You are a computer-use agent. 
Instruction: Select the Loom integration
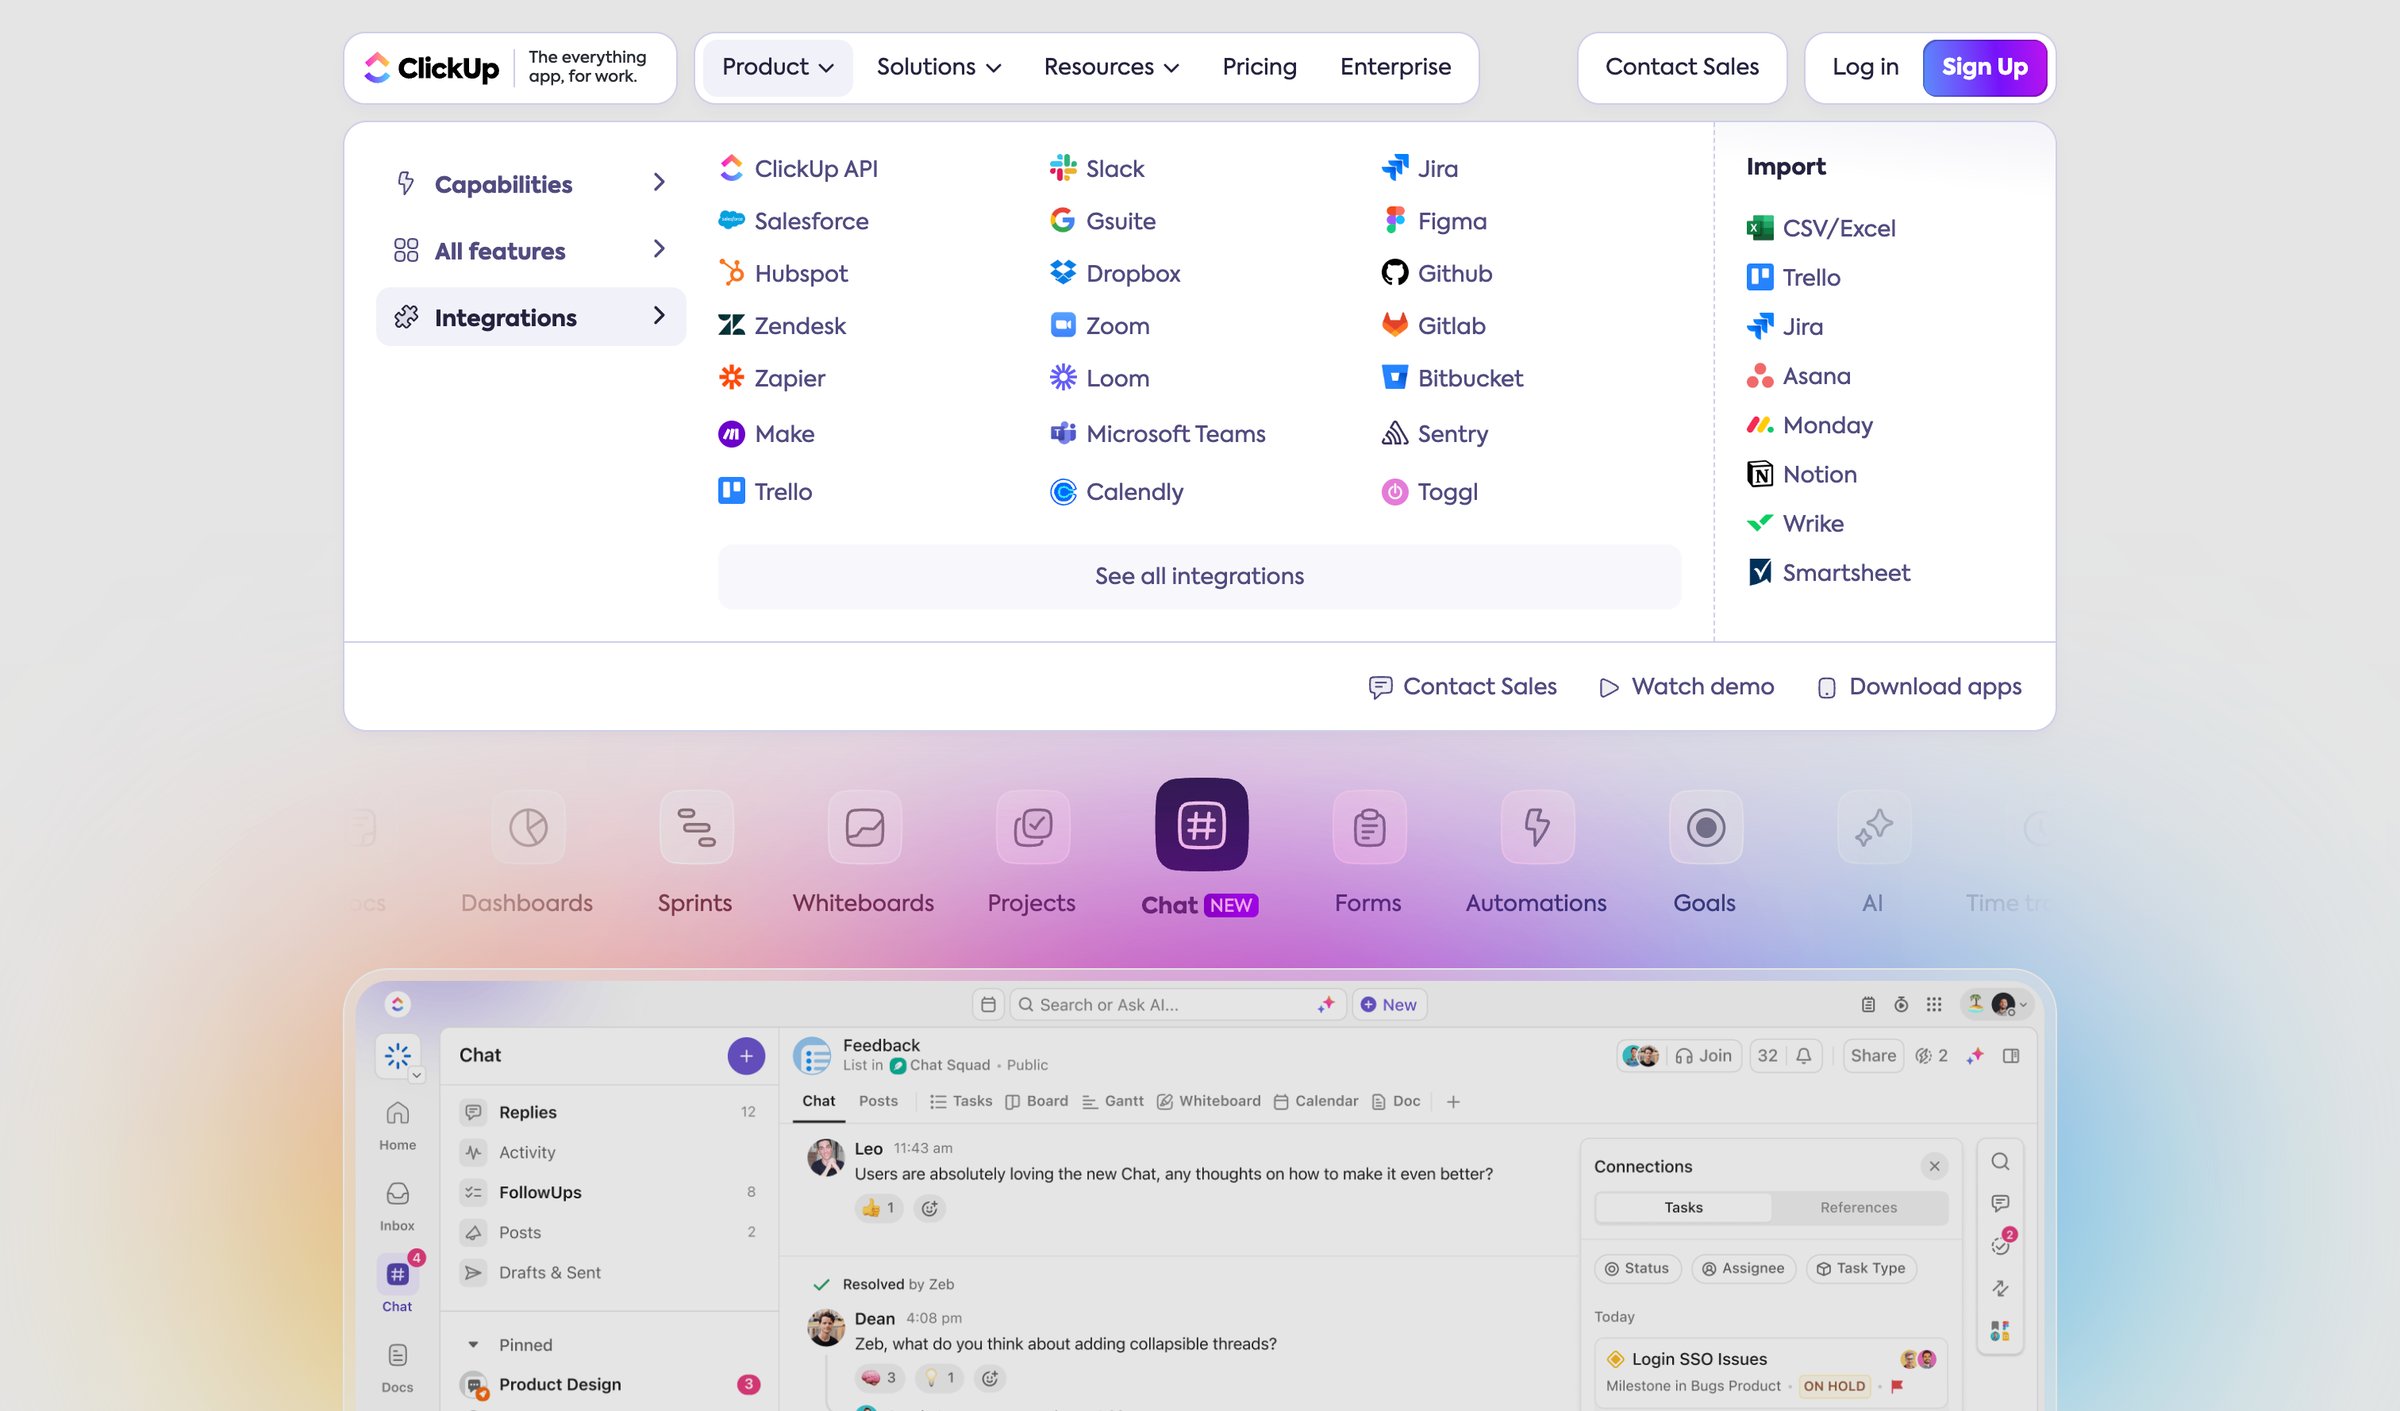pos(1100,378)
